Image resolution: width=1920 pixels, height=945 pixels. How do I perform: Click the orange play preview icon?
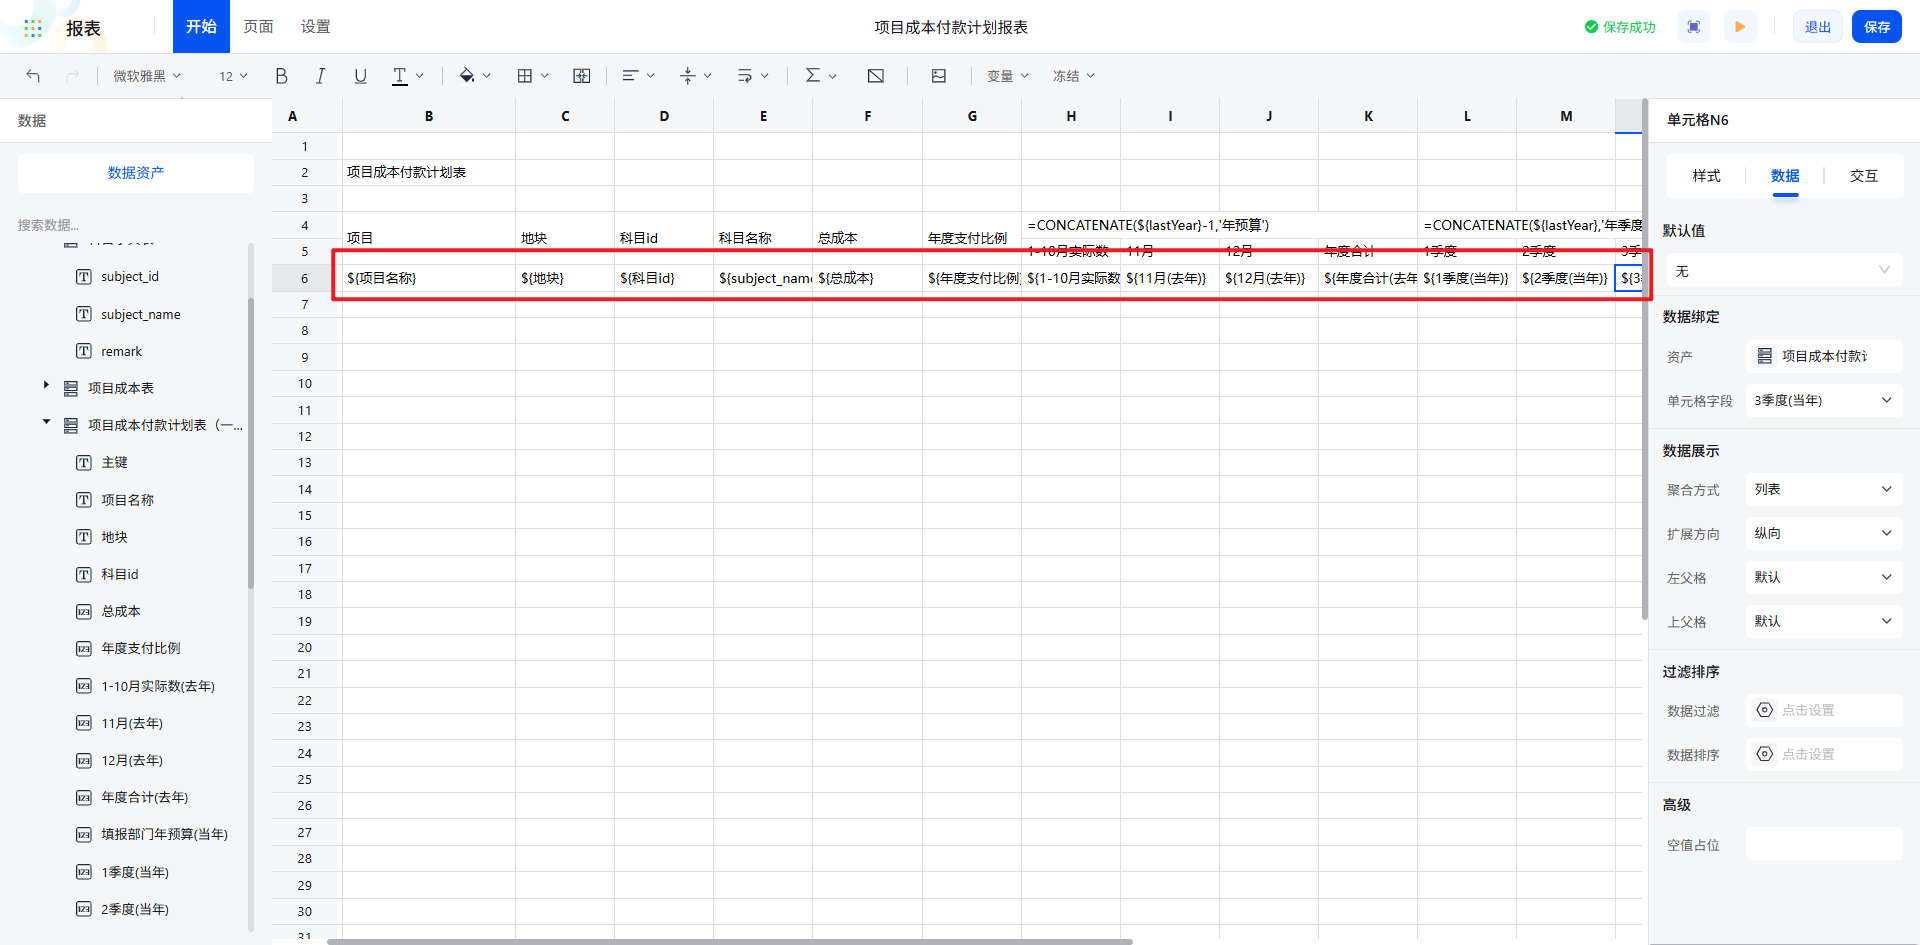pyautogui.click(x=1740, y=27)
